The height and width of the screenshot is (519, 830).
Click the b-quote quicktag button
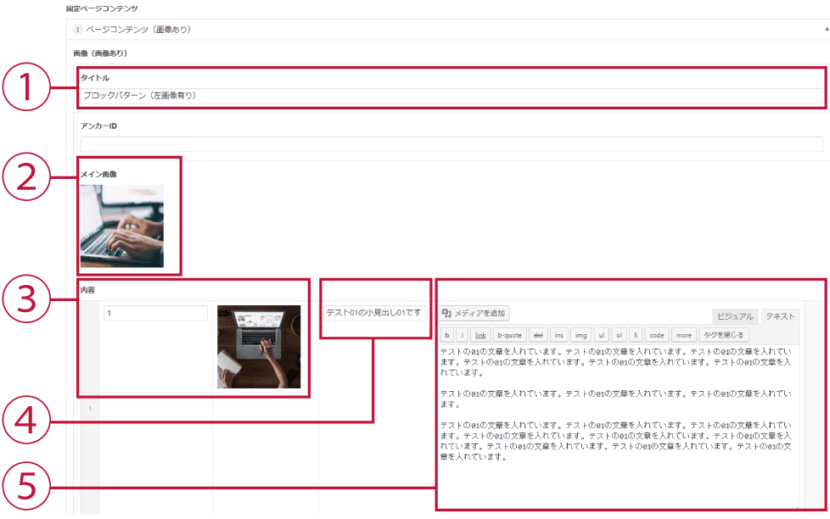[509, 335]
